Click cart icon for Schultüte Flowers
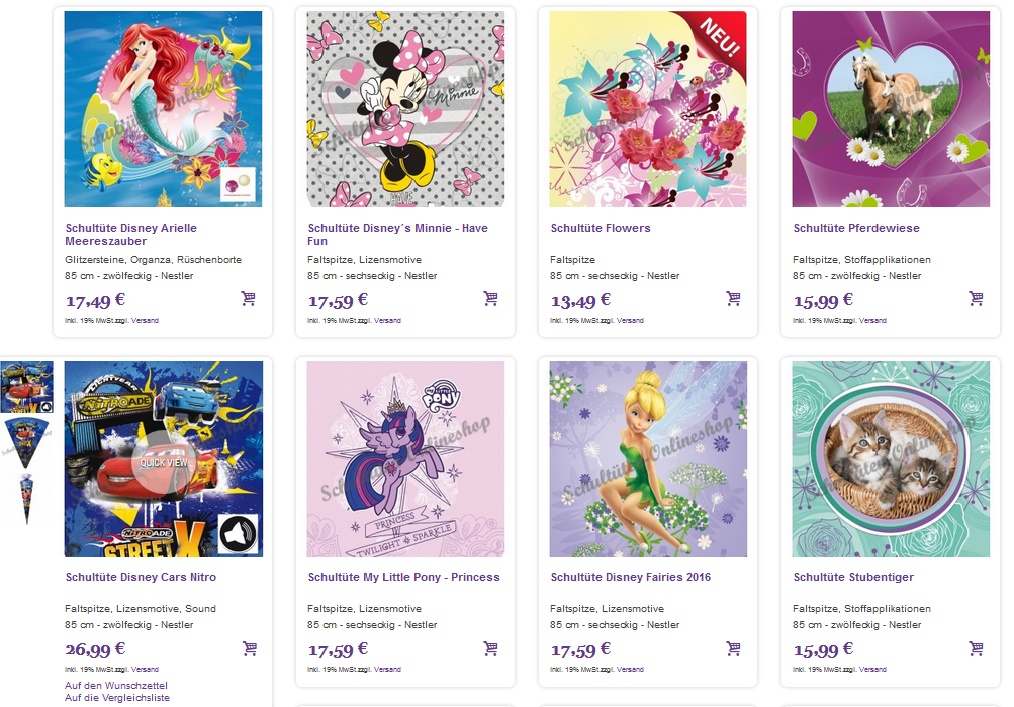 click(x=733, y=298)
